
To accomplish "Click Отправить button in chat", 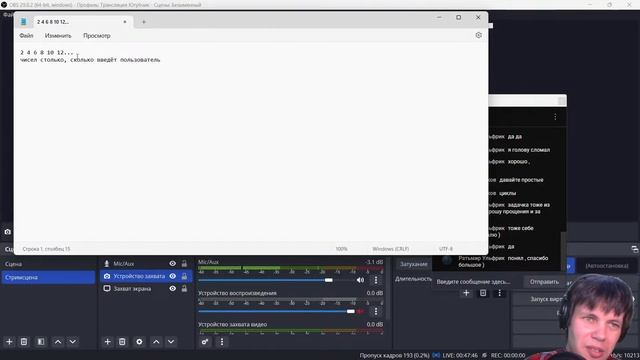I will point(544,282).
